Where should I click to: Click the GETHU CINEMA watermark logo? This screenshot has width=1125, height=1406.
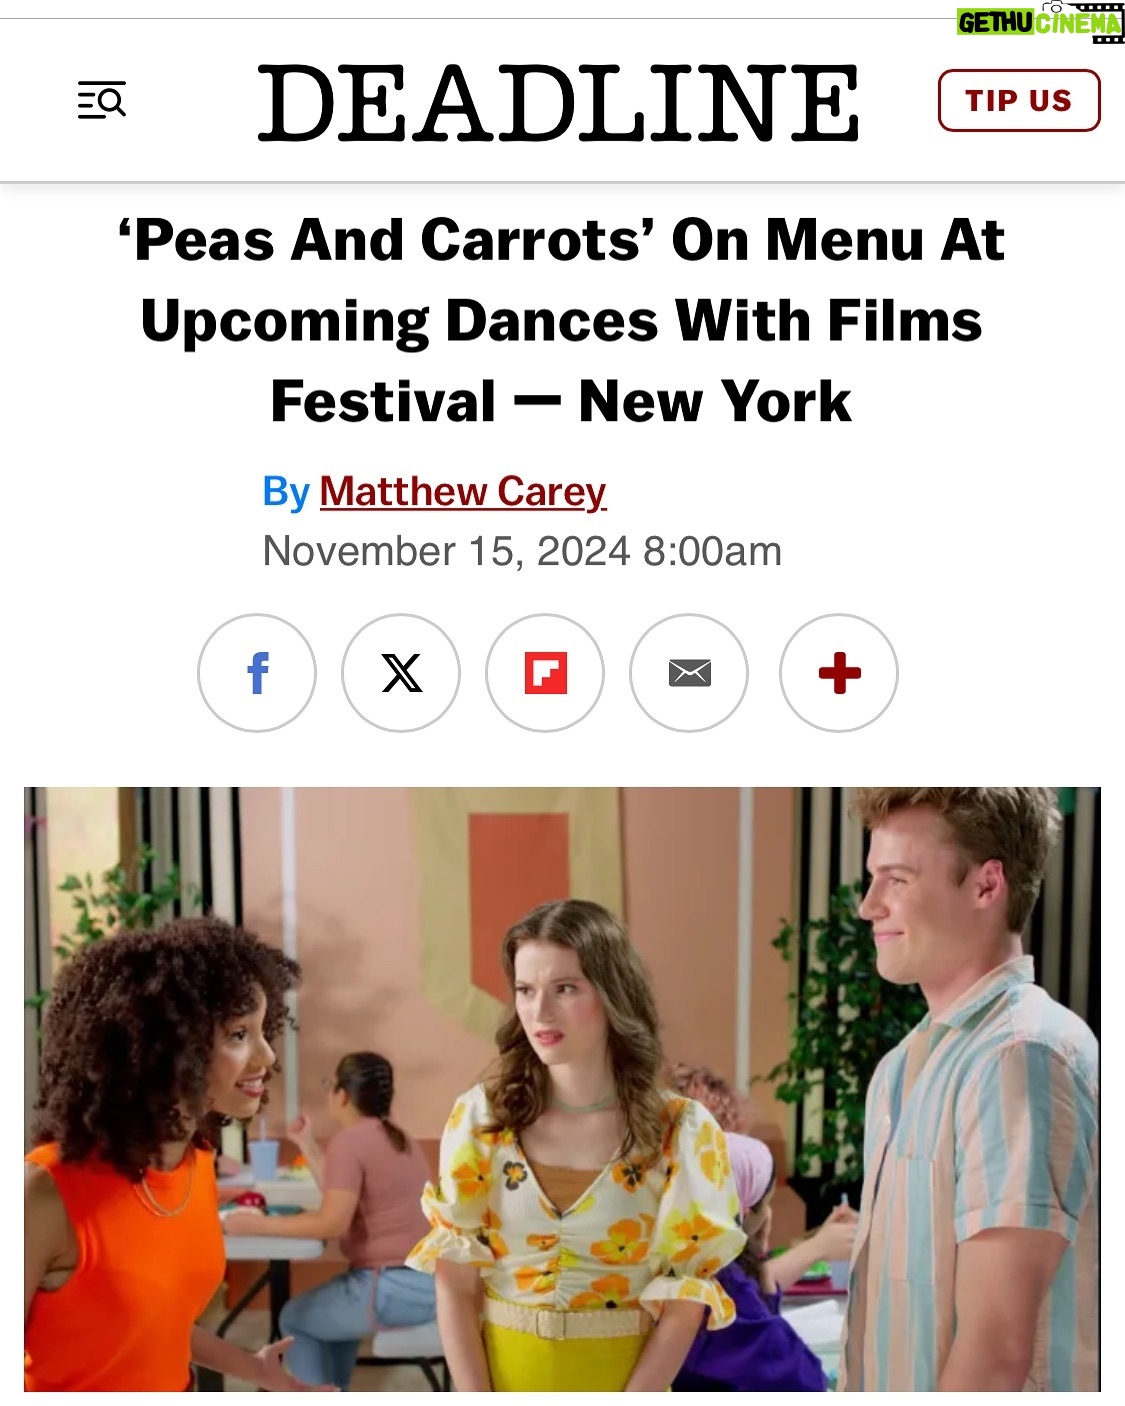click(x=1040, y=22)
